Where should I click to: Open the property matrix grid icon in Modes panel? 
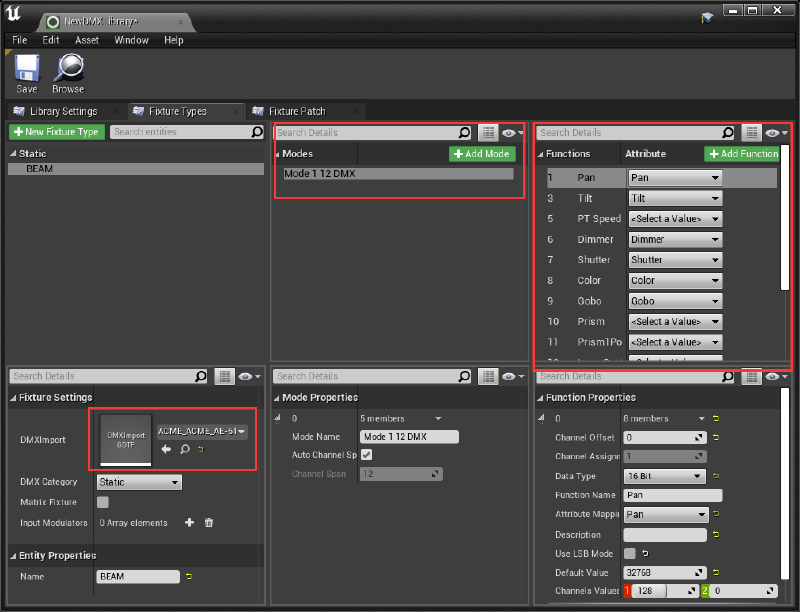point(488,132)
